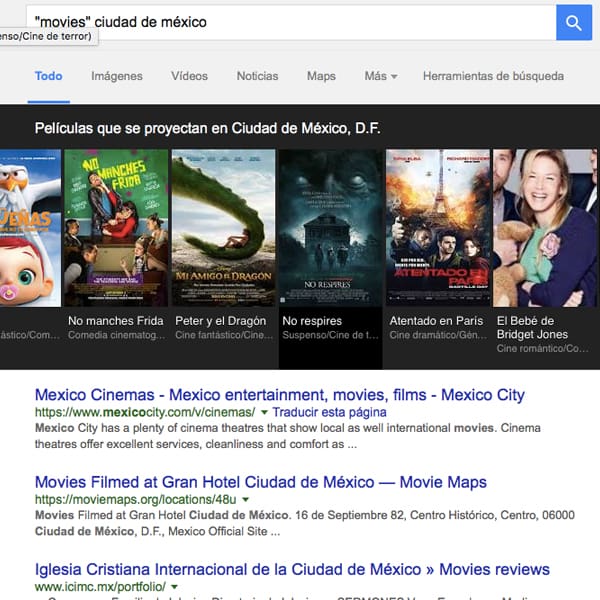Open the Peter y el Dragón poster

(223, 228)
